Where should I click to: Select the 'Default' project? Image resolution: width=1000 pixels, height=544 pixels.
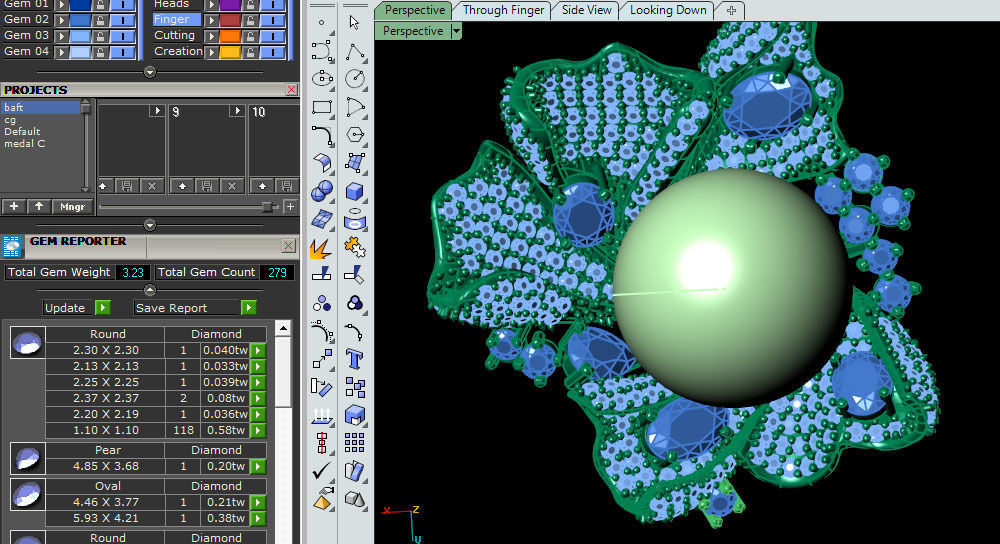pos(22,132)
